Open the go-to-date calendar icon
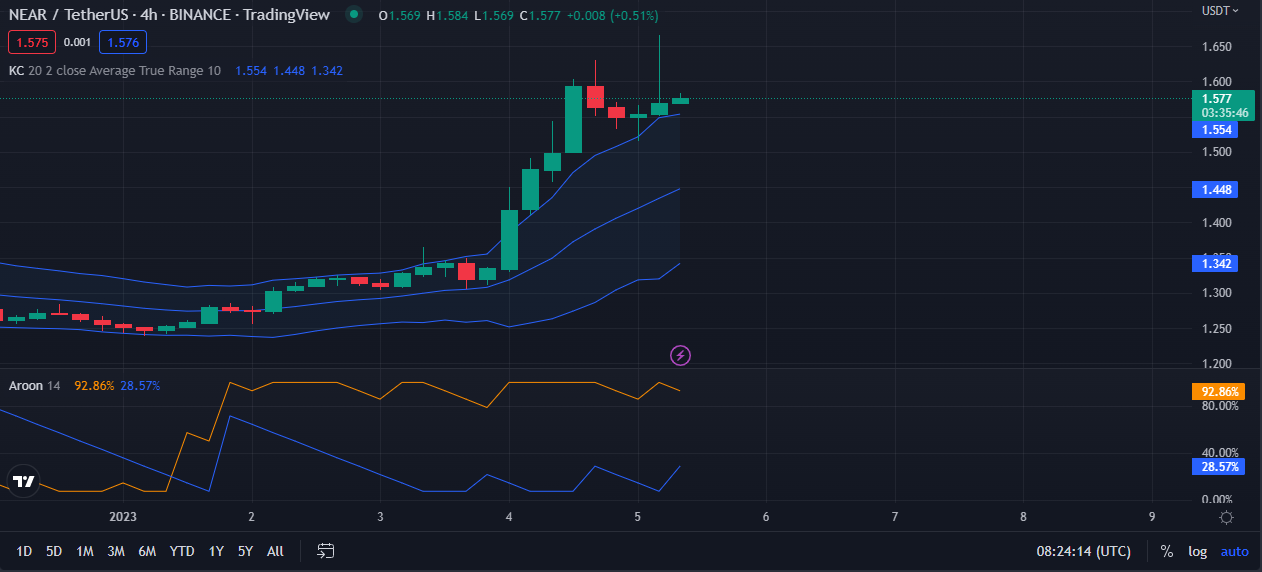 click(326, 551)
